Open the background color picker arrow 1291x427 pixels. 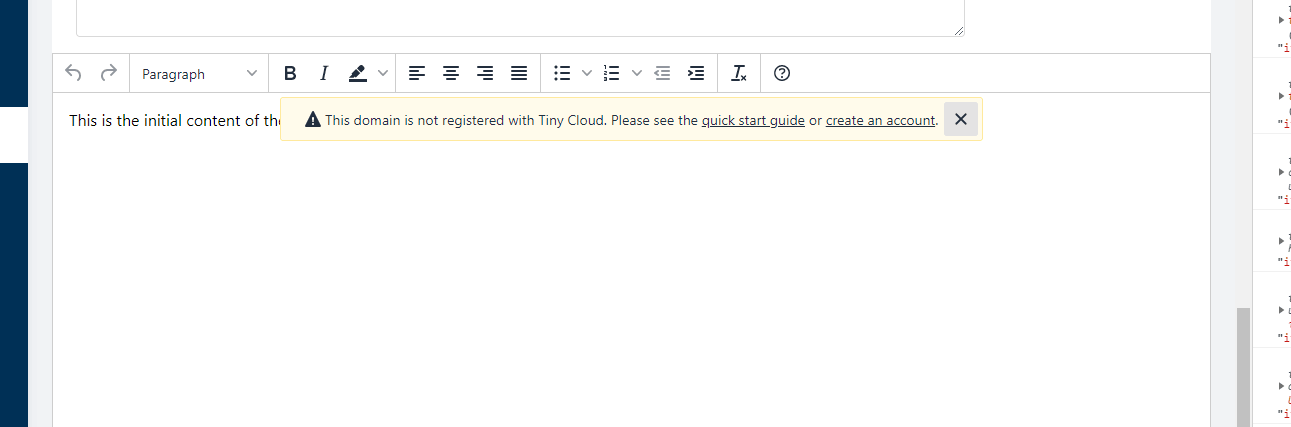coord(382,73)
